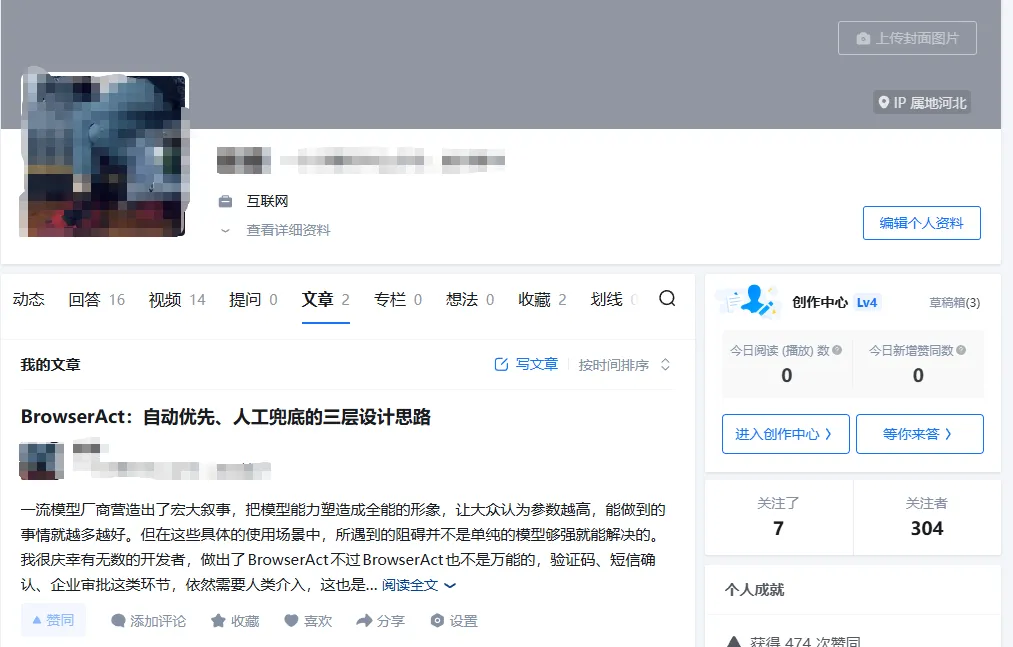Click 等你来答 button
The height and width of the screenshot is (647, 1013).
point(919,434)
